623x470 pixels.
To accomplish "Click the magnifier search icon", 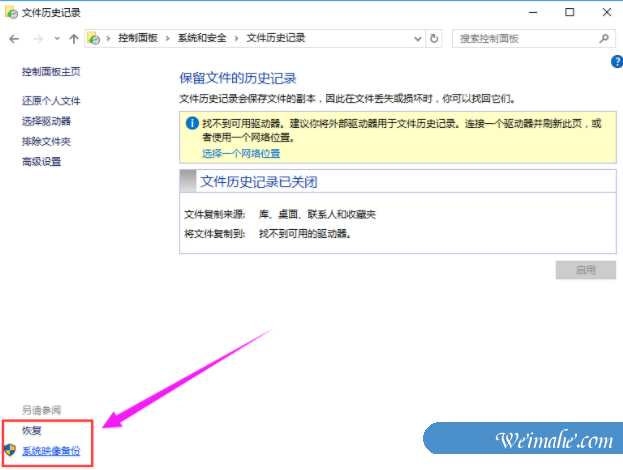I will (604, 39).
